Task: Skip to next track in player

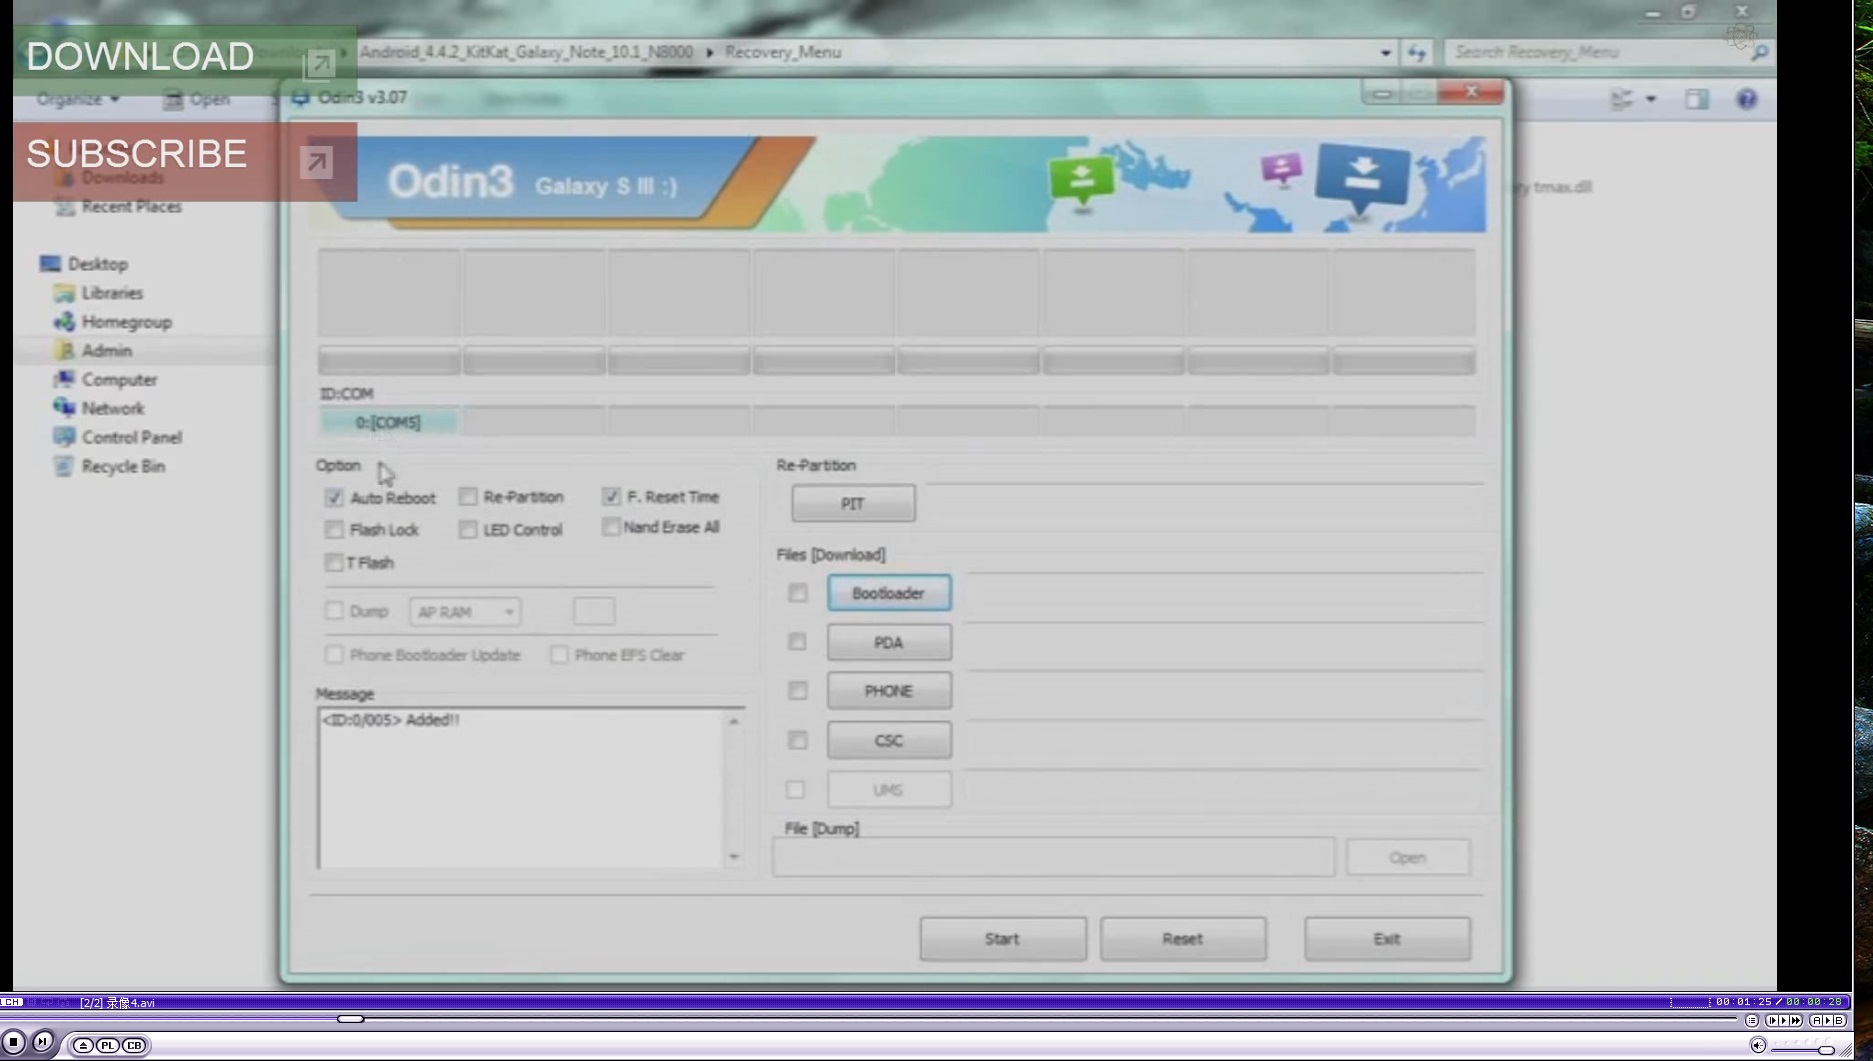Action: 42,1042
